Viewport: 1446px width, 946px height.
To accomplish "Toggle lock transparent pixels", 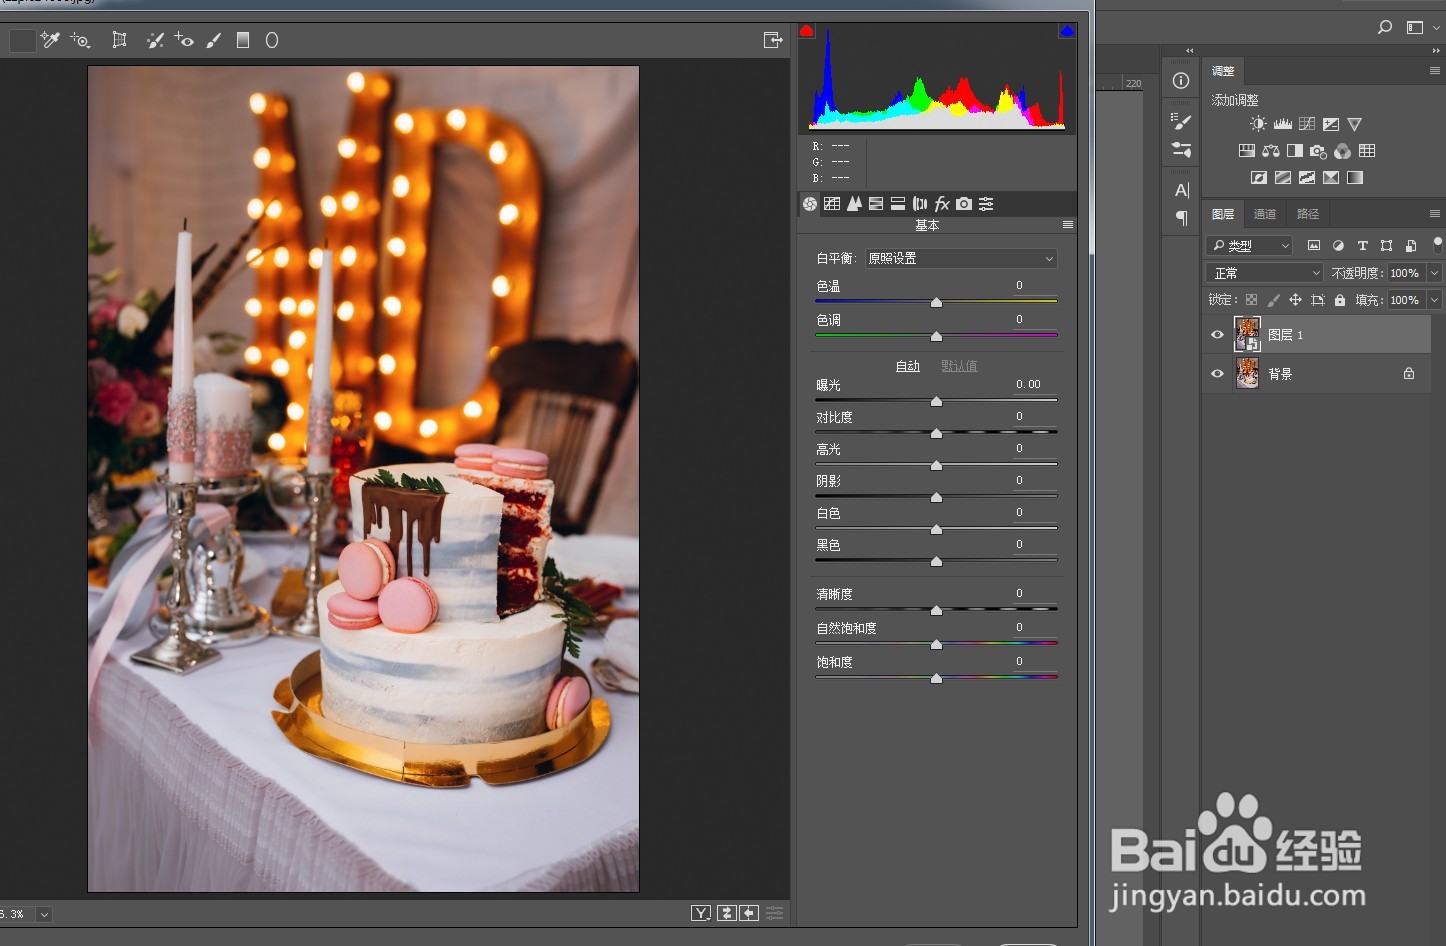I will coord(1251,300).
